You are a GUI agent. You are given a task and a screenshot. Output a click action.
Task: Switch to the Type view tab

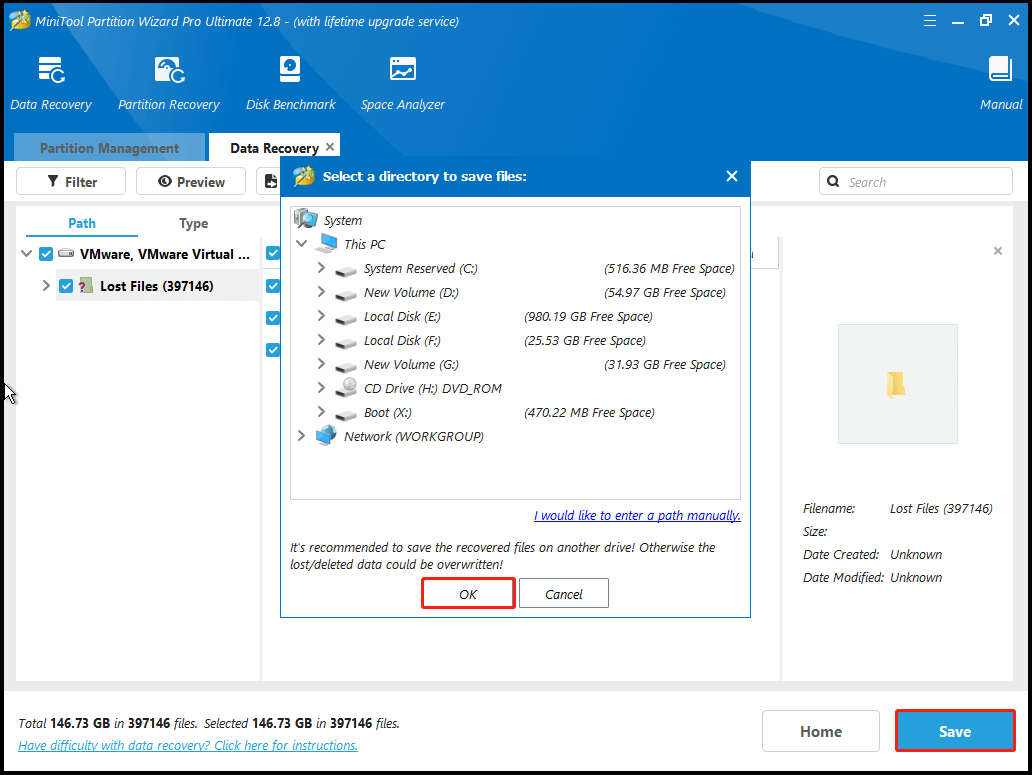click(193, 223)
